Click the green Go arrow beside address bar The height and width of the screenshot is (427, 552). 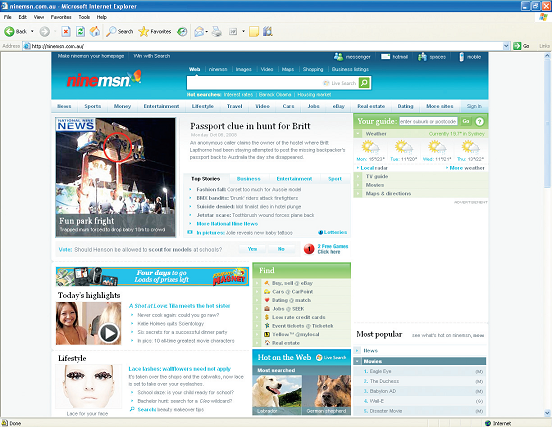tap(517, 46)
